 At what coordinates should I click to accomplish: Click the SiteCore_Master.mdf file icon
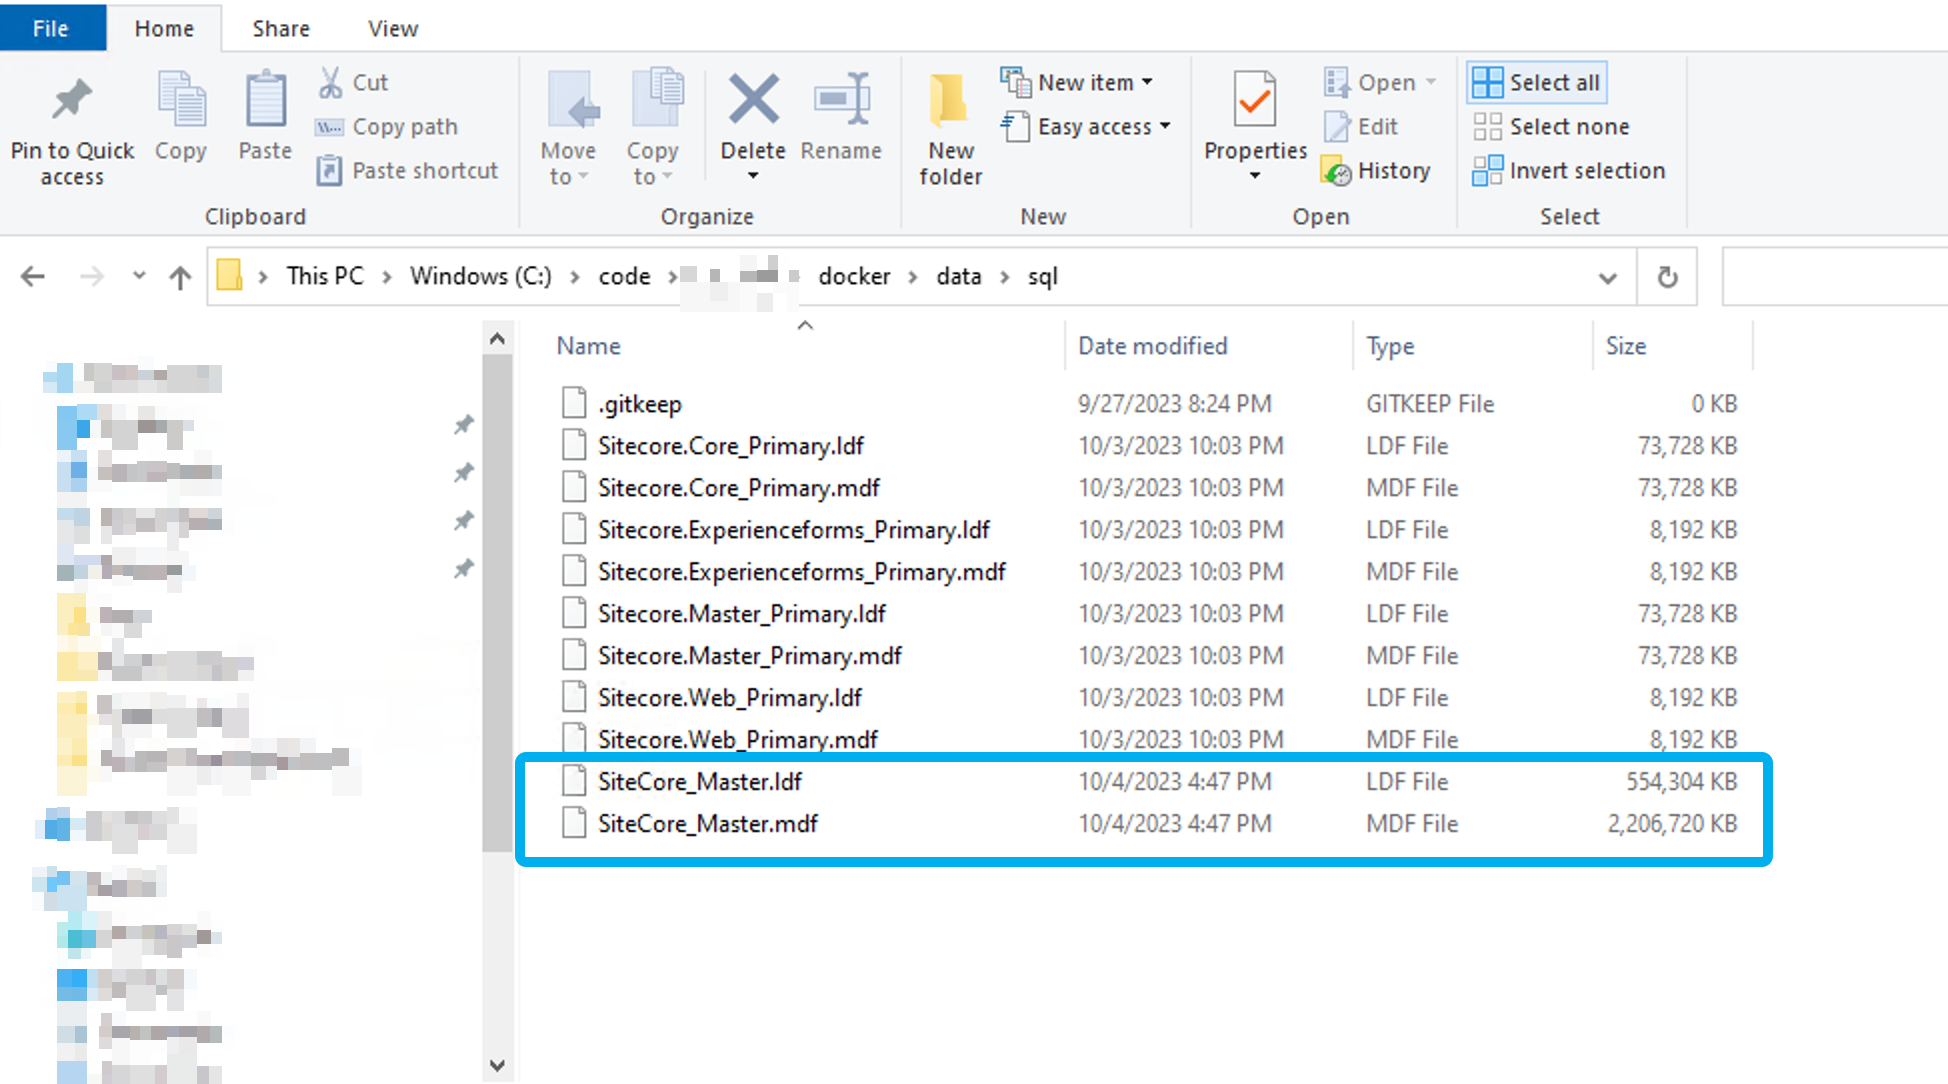click(574, 823)
